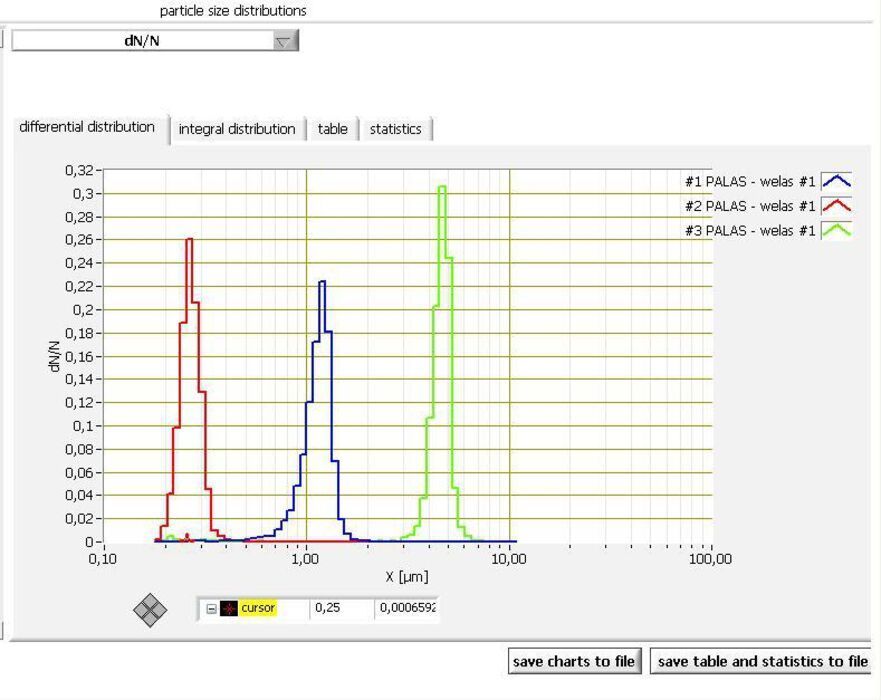The width and height of the screenshot is (881, 700).
Task: Click the 100,00 X-axis maximum label
Action: click(x=711, y=559)
